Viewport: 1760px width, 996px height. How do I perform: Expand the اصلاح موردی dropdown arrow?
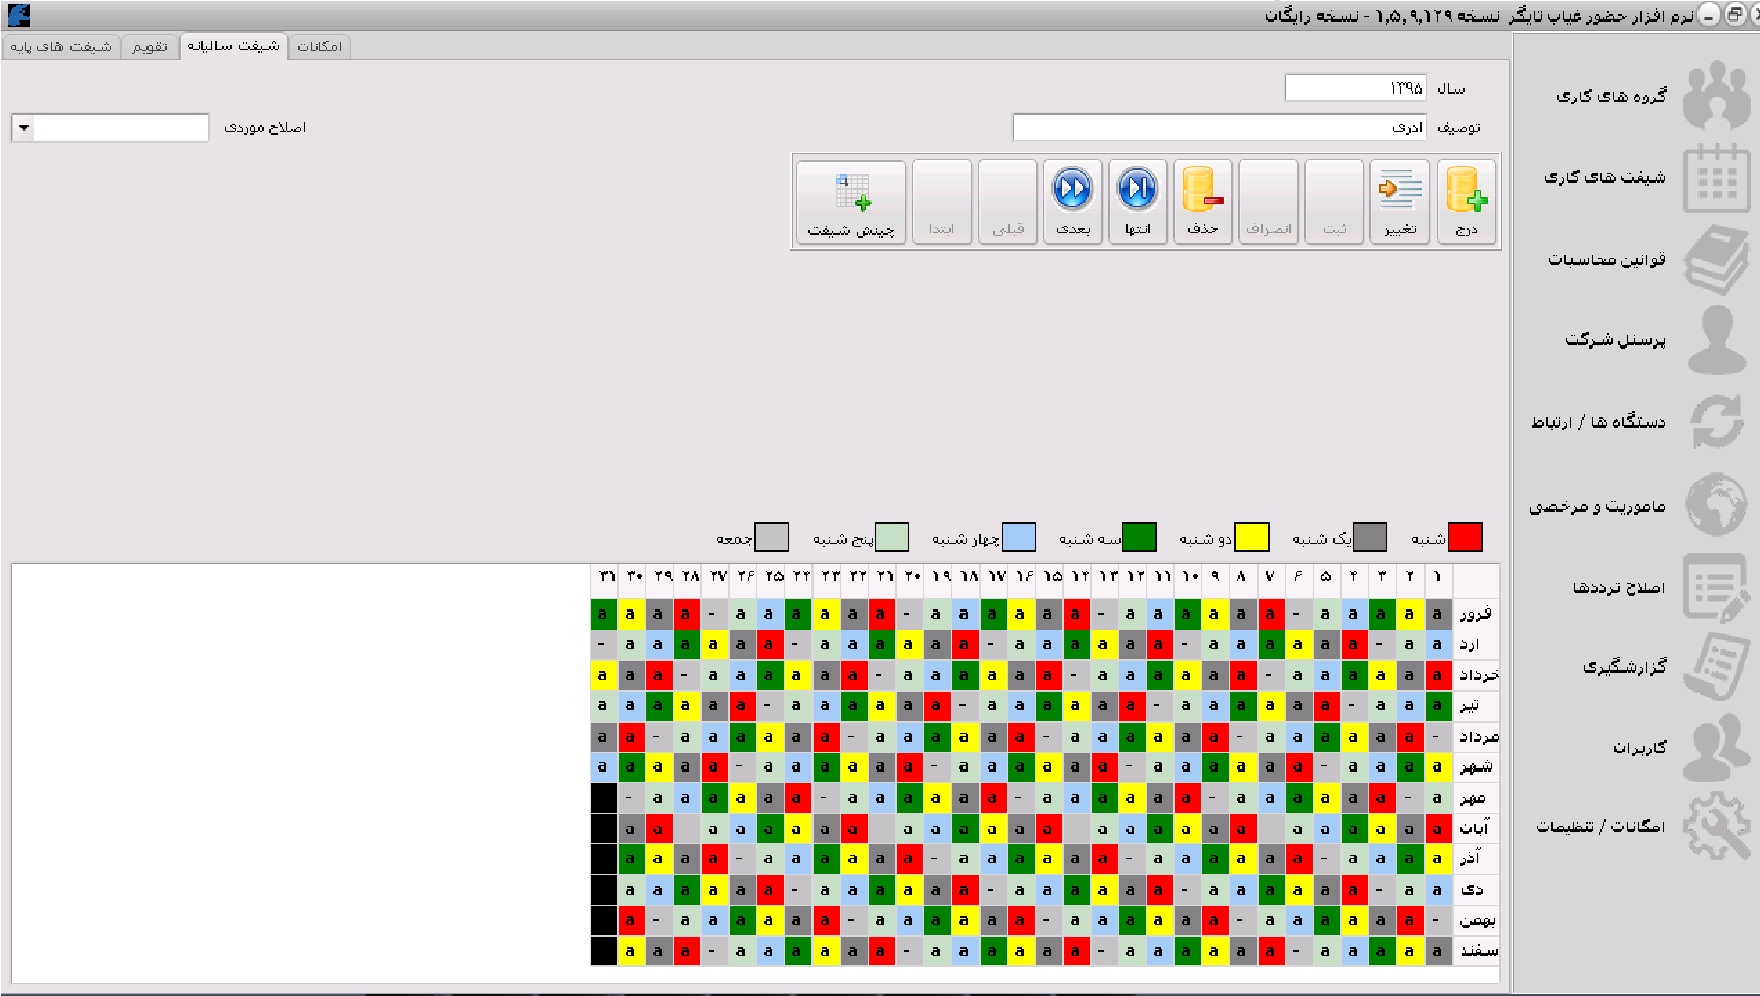coord(23,128)
